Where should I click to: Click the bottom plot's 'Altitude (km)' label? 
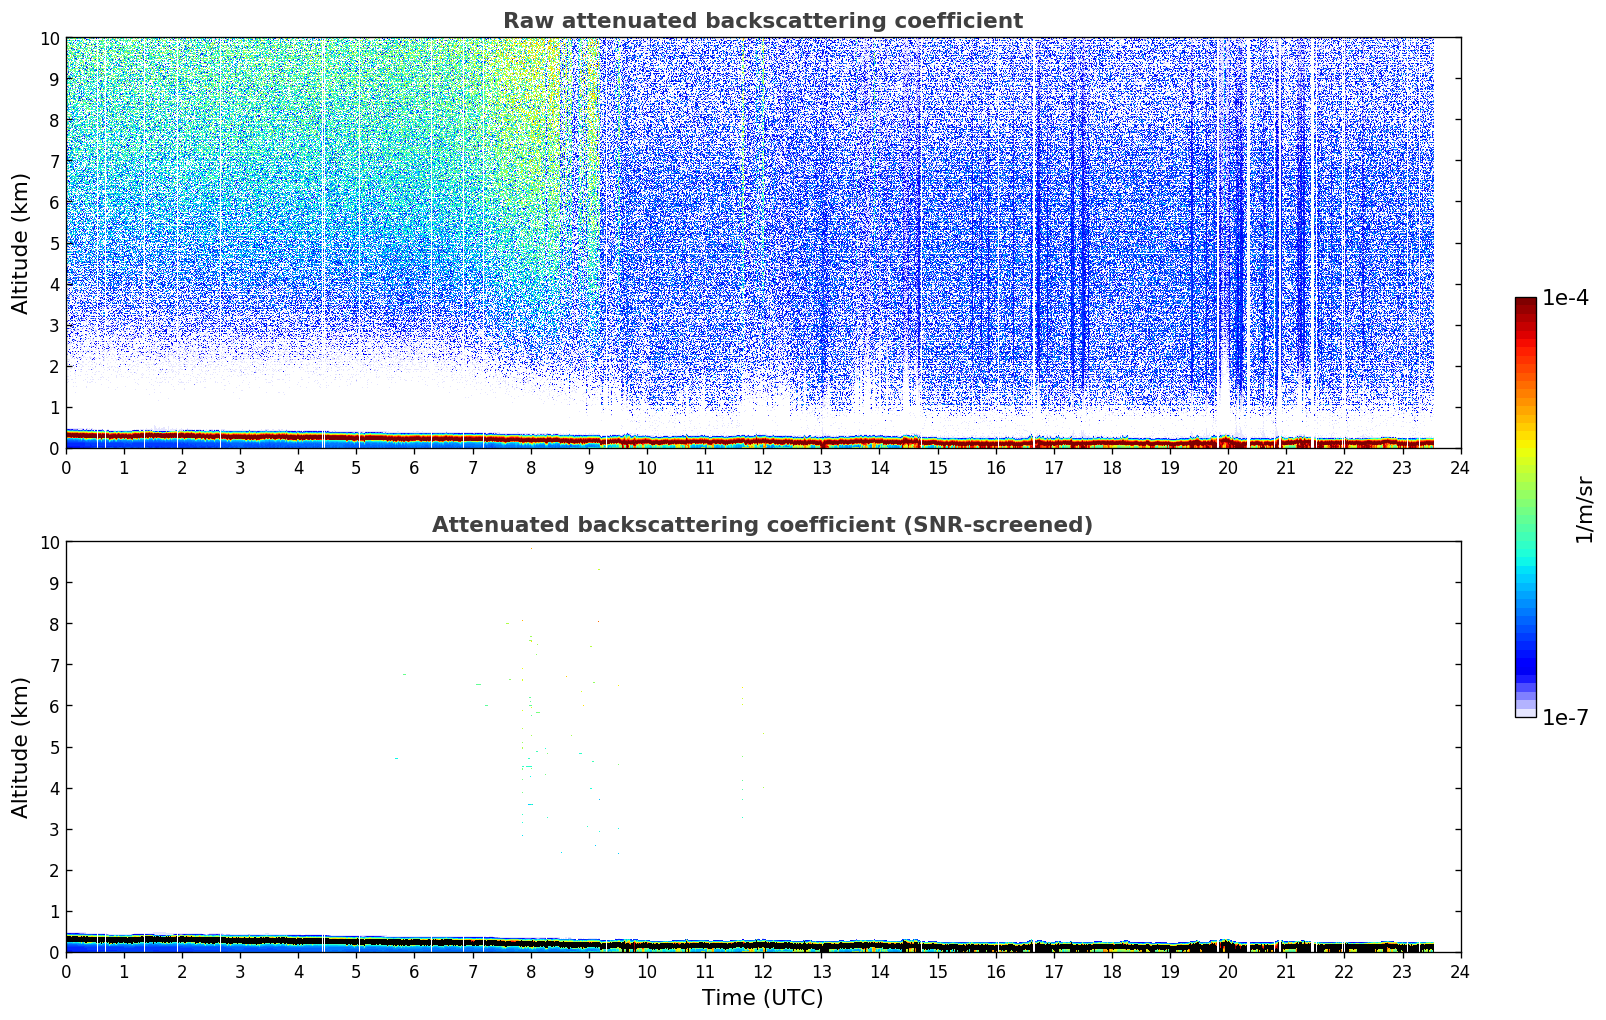[21, 747]
